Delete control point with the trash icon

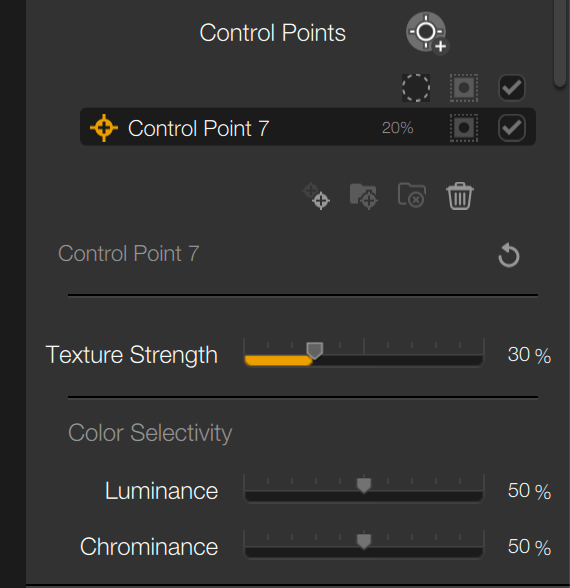coord(460,196)
